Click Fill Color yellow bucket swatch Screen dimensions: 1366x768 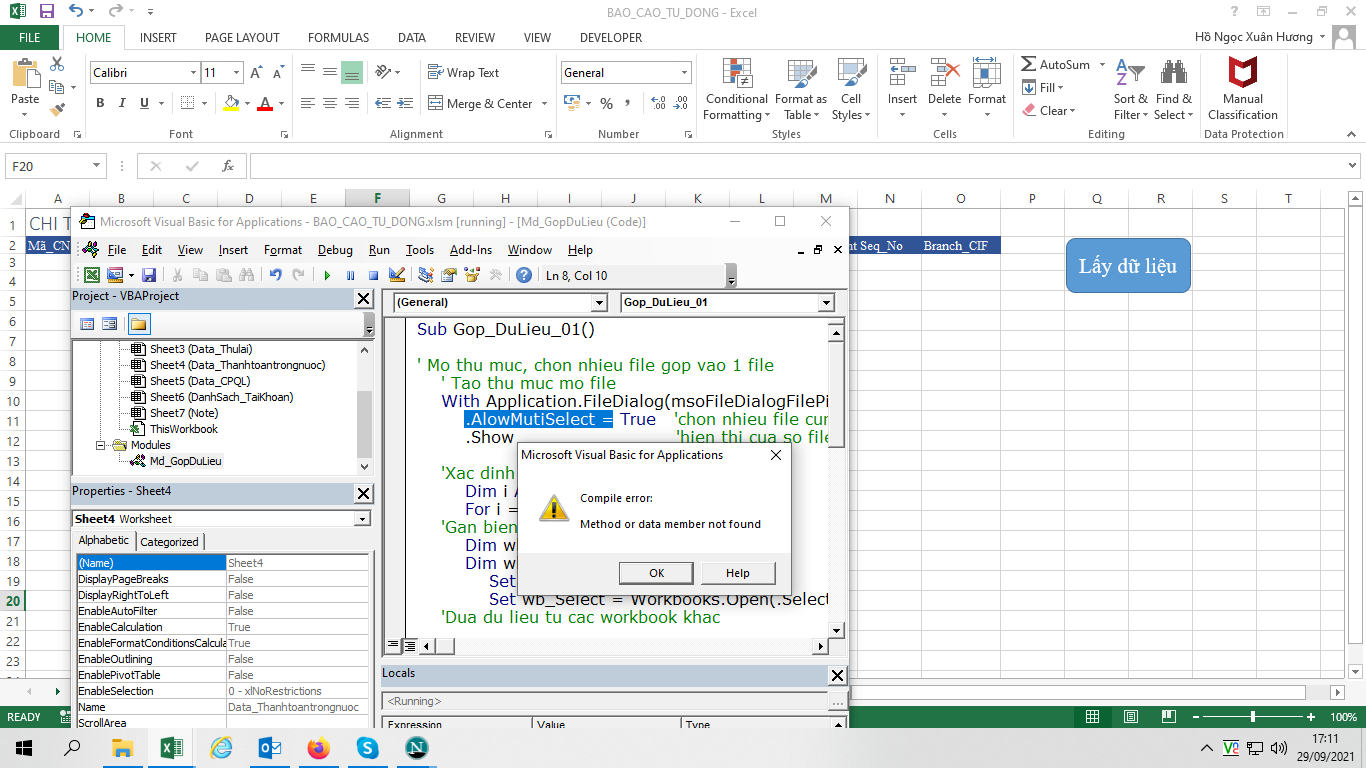tap(231, 103)
